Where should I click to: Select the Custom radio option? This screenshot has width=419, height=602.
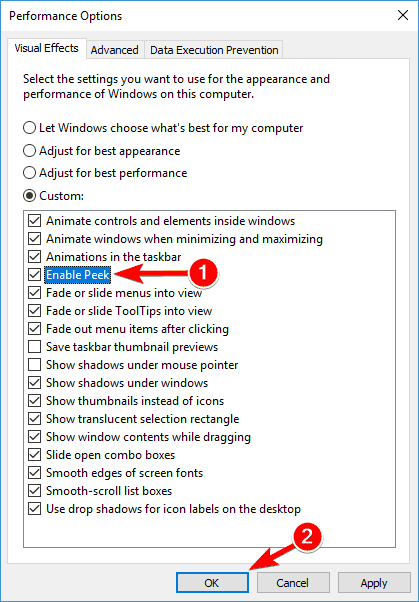click(x=30, y=196)
